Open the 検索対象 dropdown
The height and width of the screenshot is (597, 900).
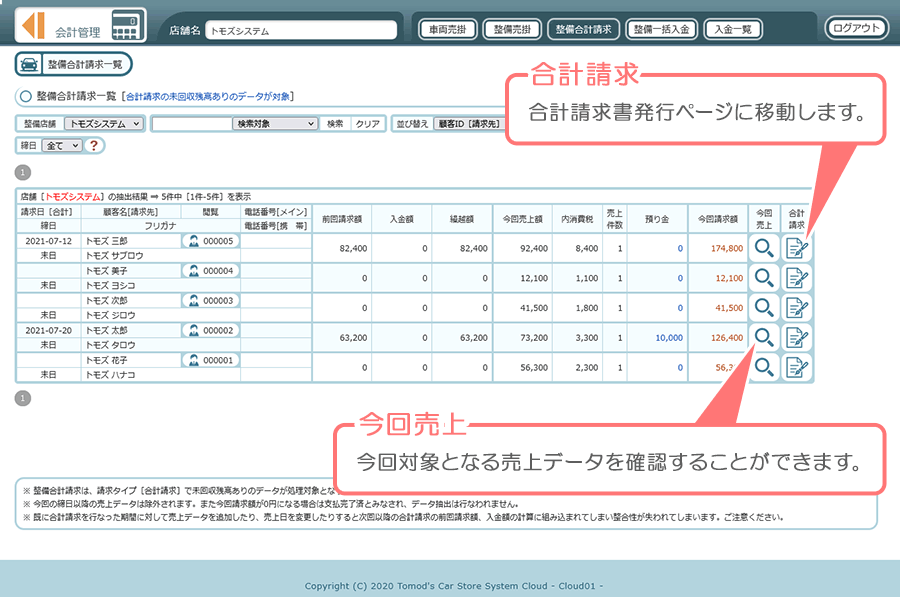[274, 123]
